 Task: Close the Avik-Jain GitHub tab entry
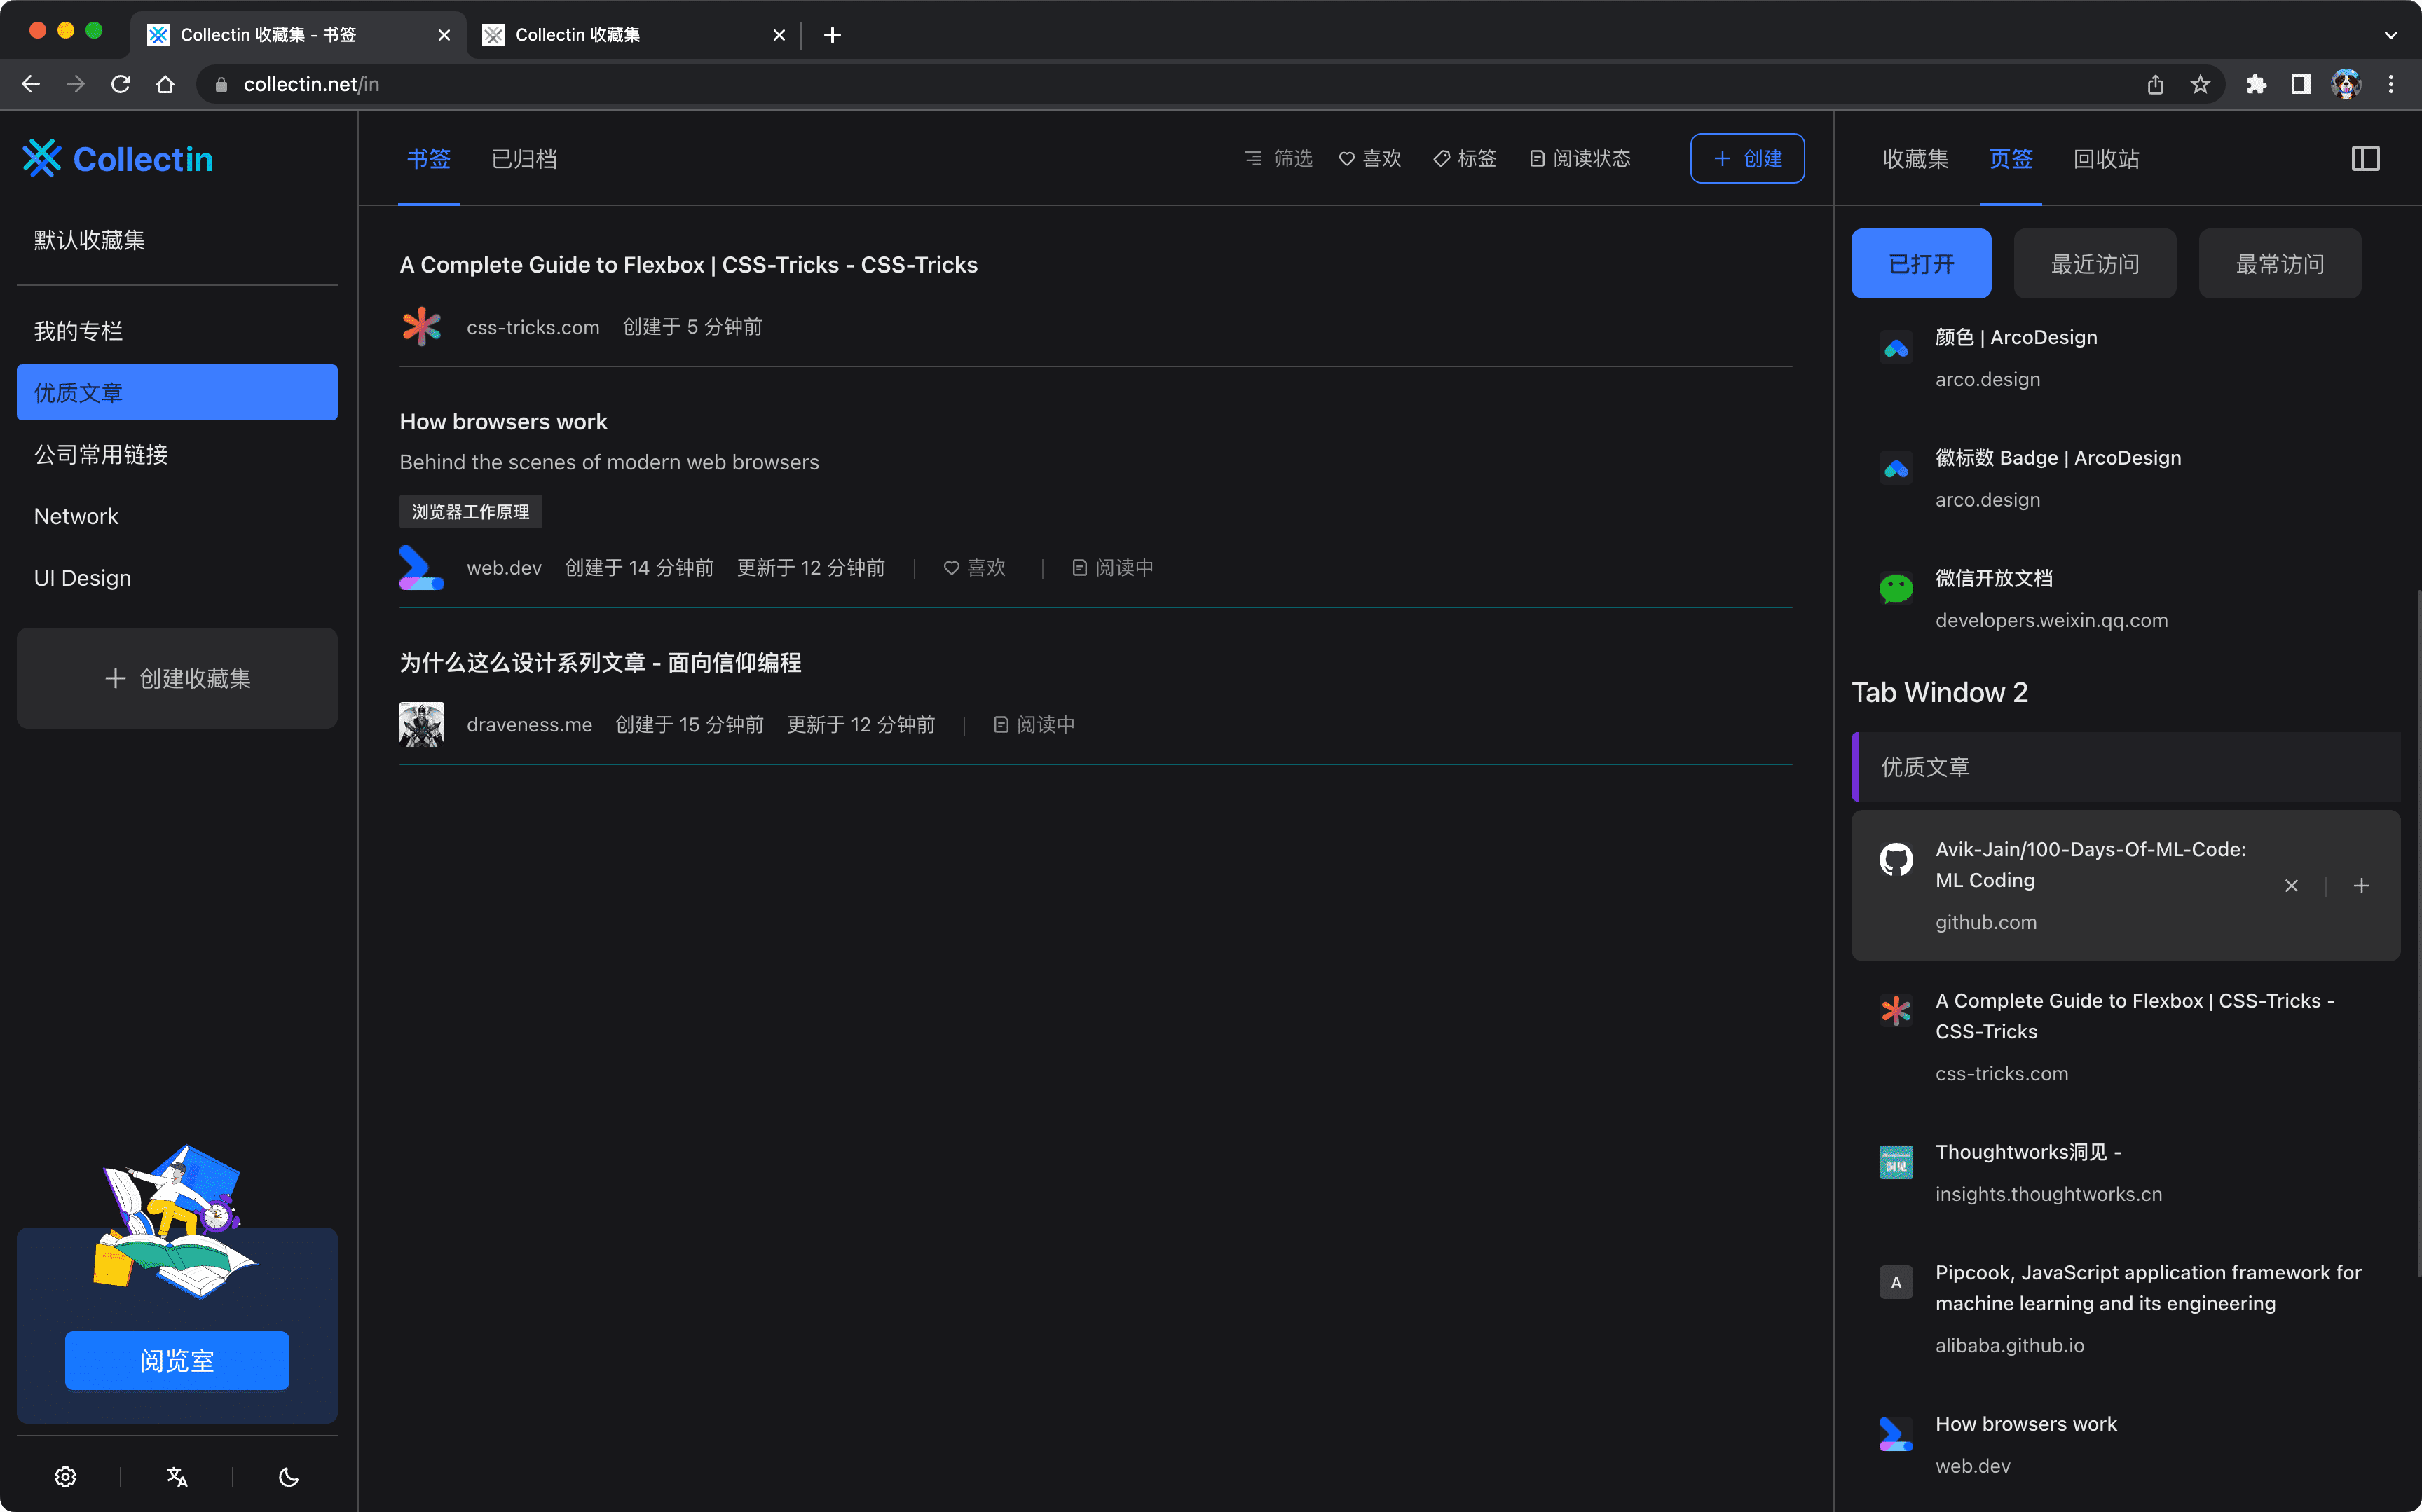2291,886
